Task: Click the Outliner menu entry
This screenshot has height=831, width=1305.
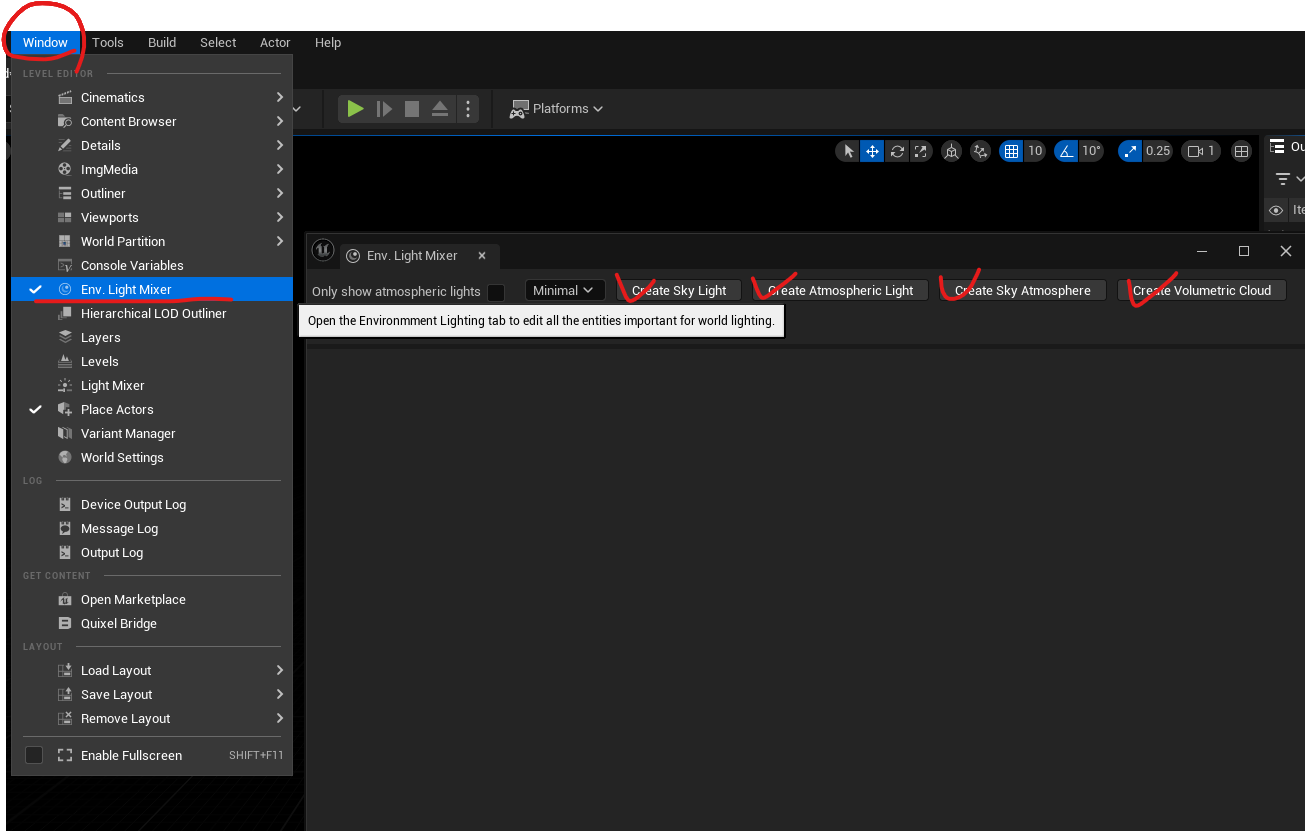Action: [152, 193]
